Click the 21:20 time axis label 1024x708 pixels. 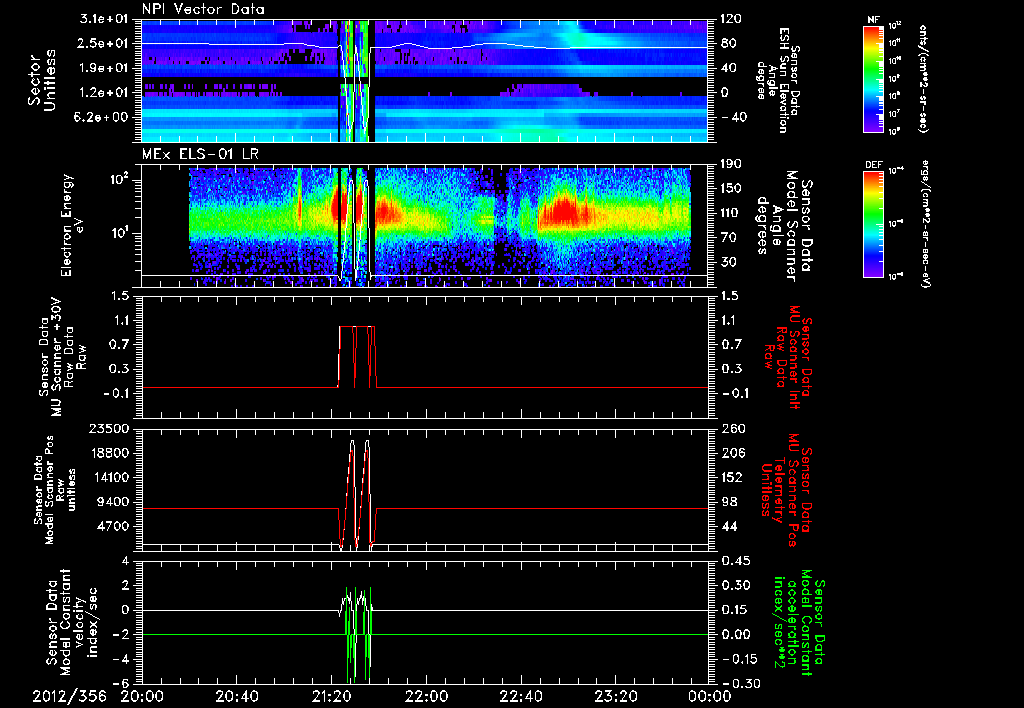tap(331, 697)
